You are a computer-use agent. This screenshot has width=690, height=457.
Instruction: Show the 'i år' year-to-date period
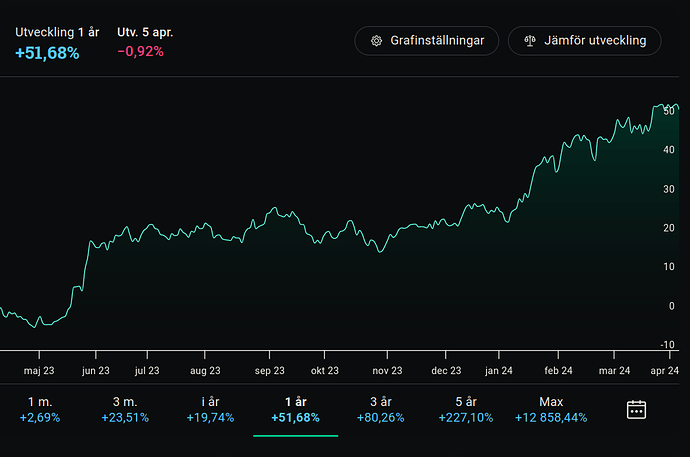click(211, 409)
